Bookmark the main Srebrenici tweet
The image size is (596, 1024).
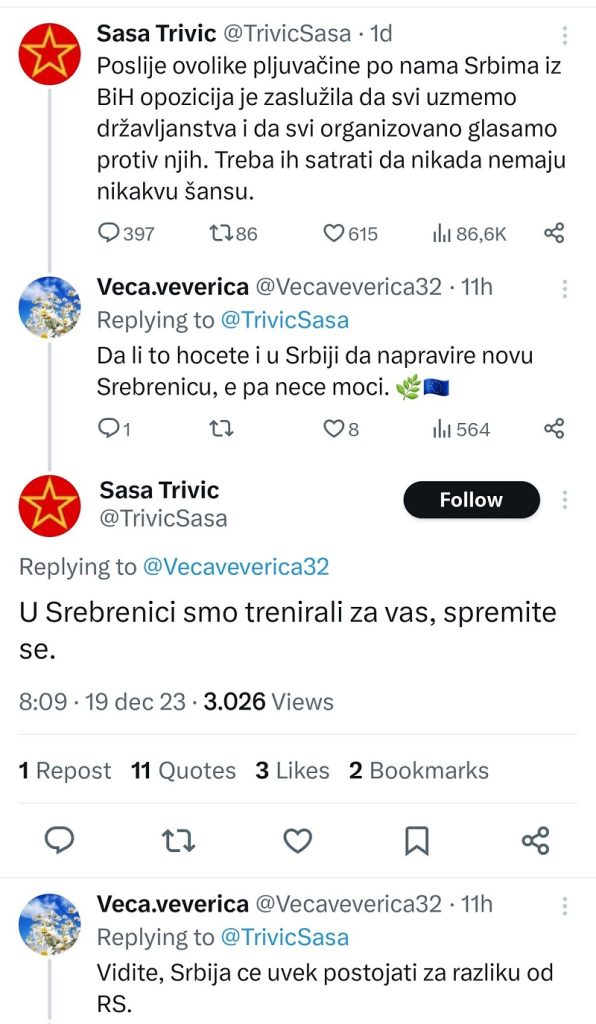(x=416, y=840)
